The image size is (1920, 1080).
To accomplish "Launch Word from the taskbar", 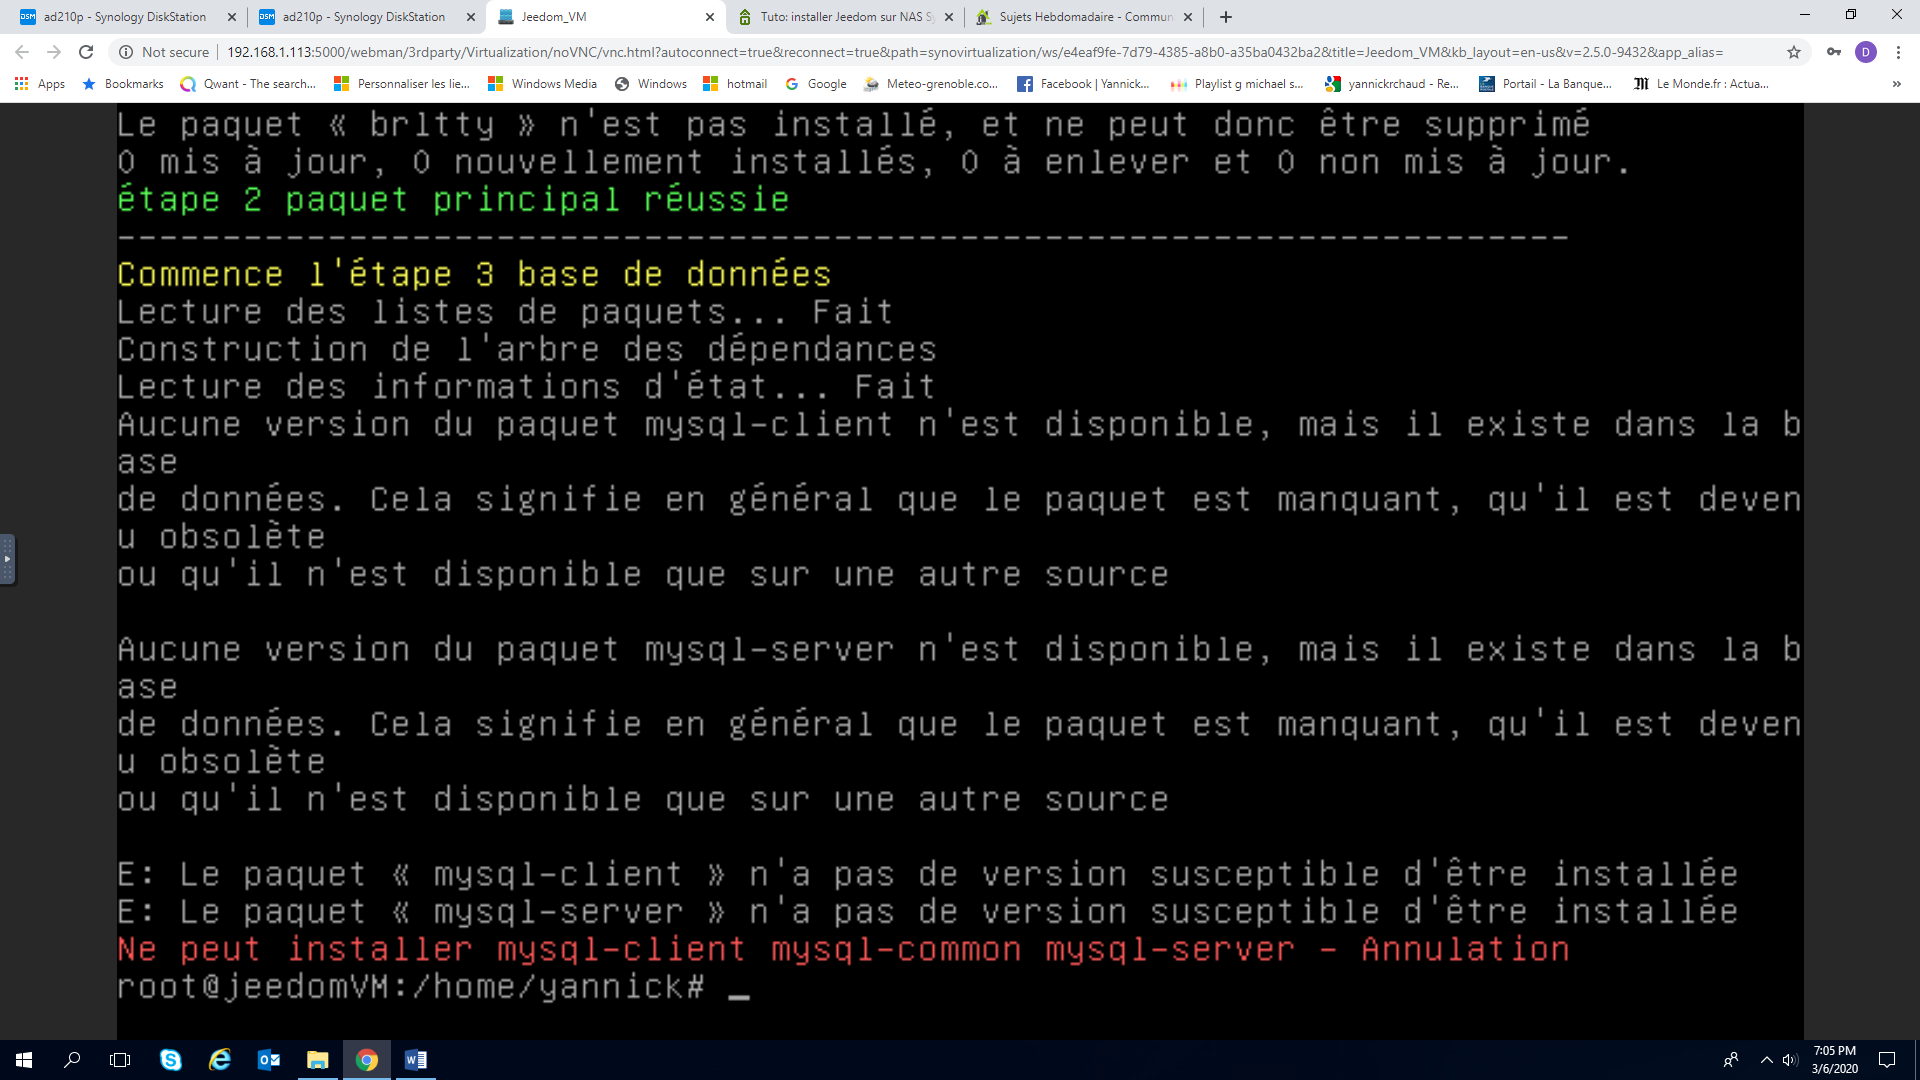I will tap(416, 1060).
